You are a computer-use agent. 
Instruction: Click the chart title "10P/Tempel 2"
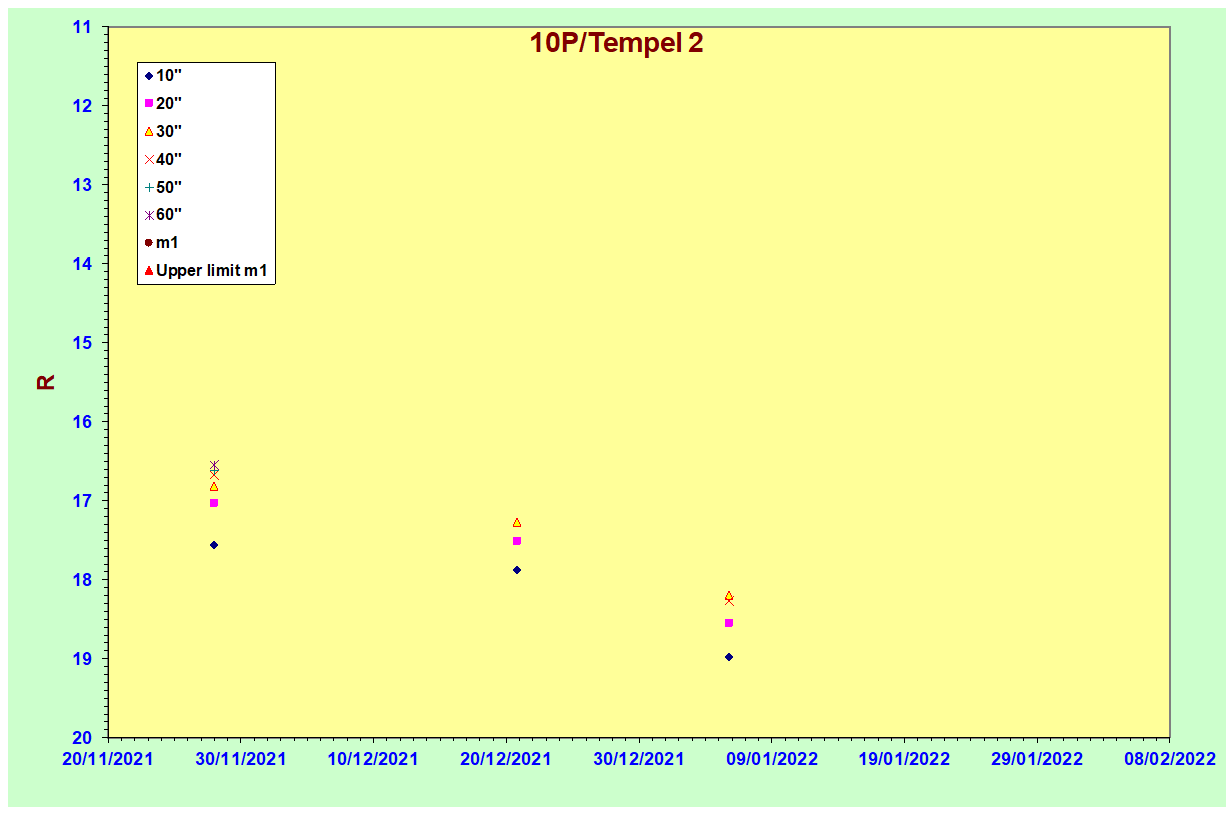coord(616,43)
